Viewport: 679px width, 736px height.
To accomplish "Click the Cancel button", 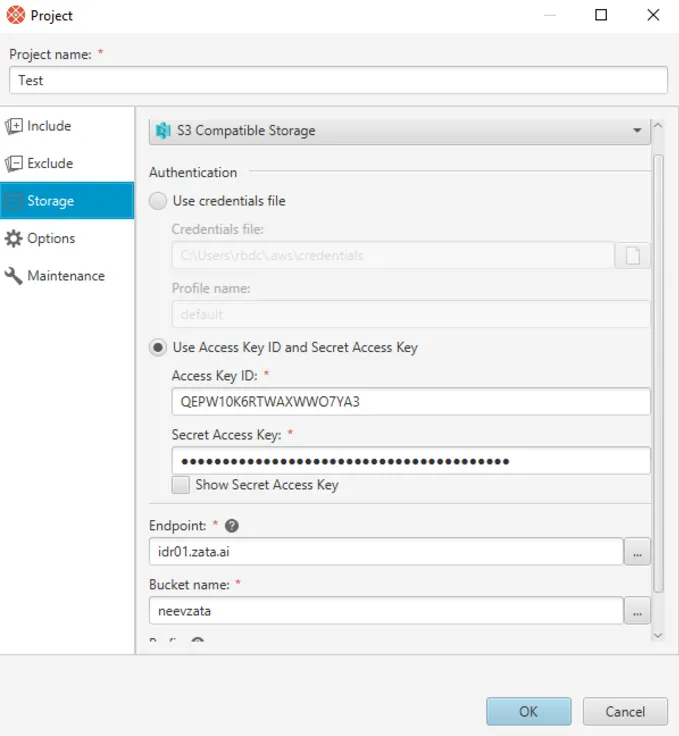I will click(x=625, y=712).
